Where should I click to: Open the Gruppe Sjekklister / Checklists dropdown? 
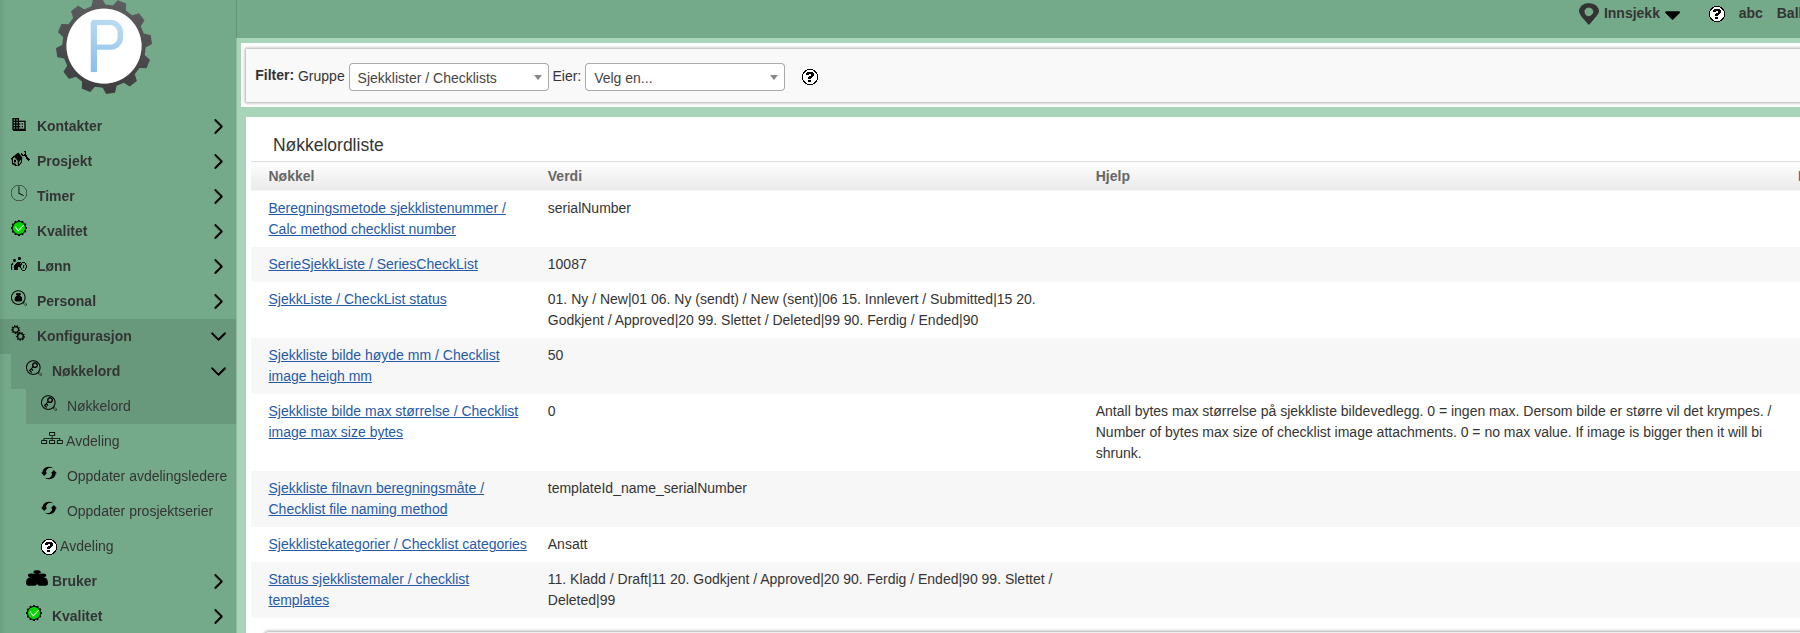coord(448,78)
